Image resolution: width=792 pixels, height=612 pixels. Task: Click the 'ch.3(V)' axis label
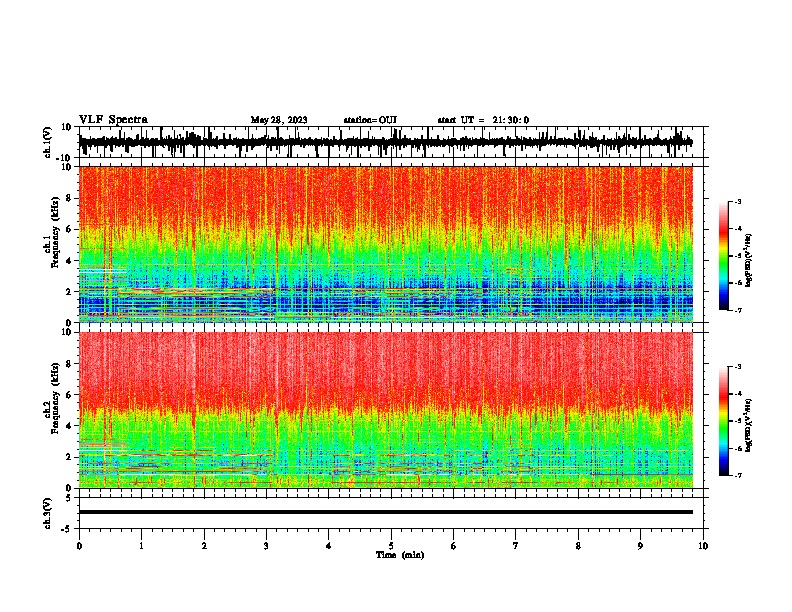tap(48, 513)
